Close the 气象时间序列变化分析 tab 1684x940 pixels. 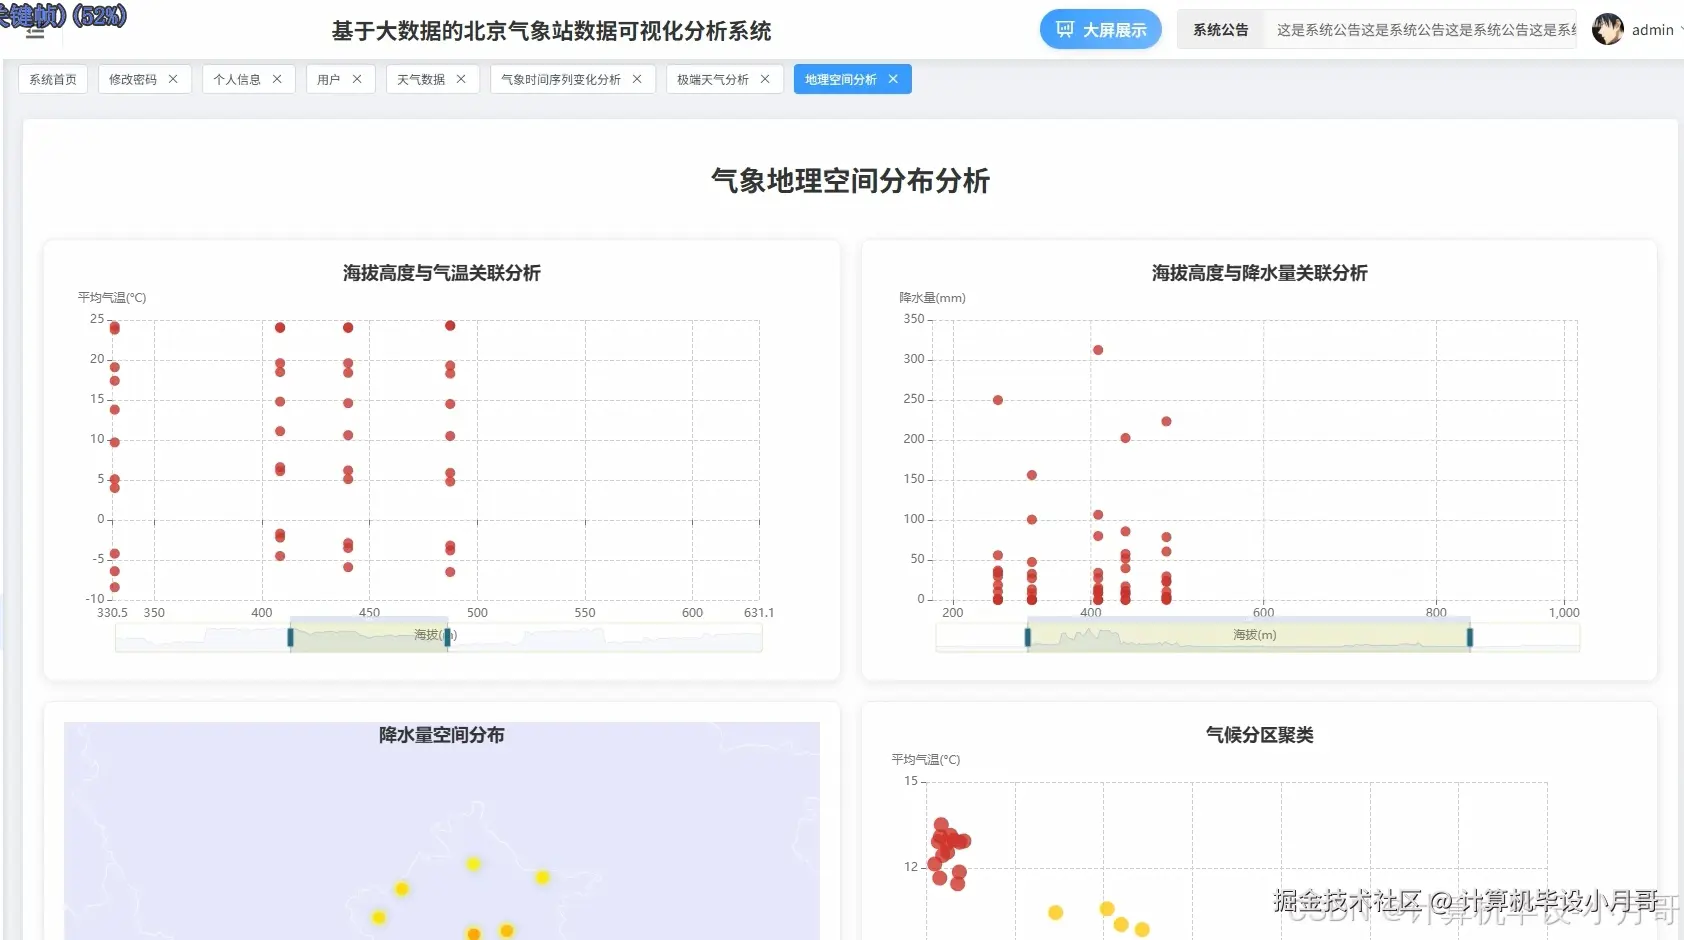point(637,78)
